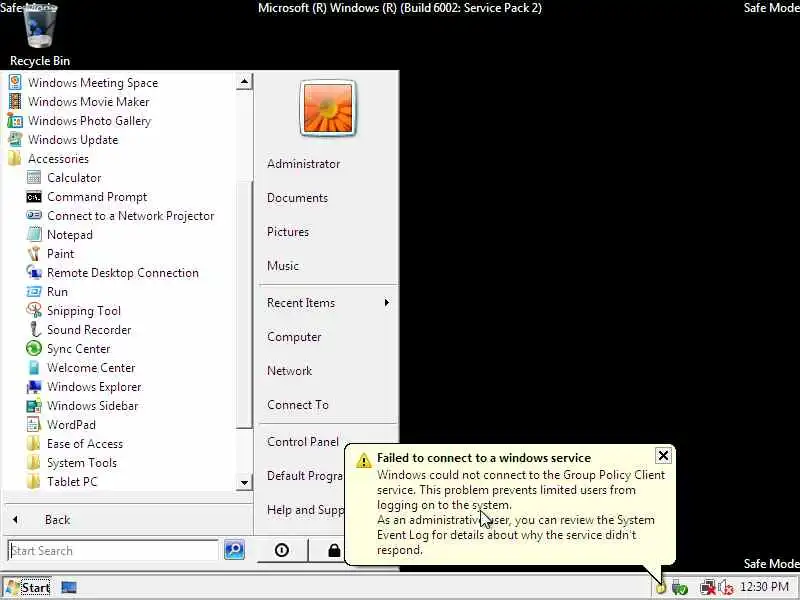Launch Command Prompt via its icon

(x=34, y=197)
